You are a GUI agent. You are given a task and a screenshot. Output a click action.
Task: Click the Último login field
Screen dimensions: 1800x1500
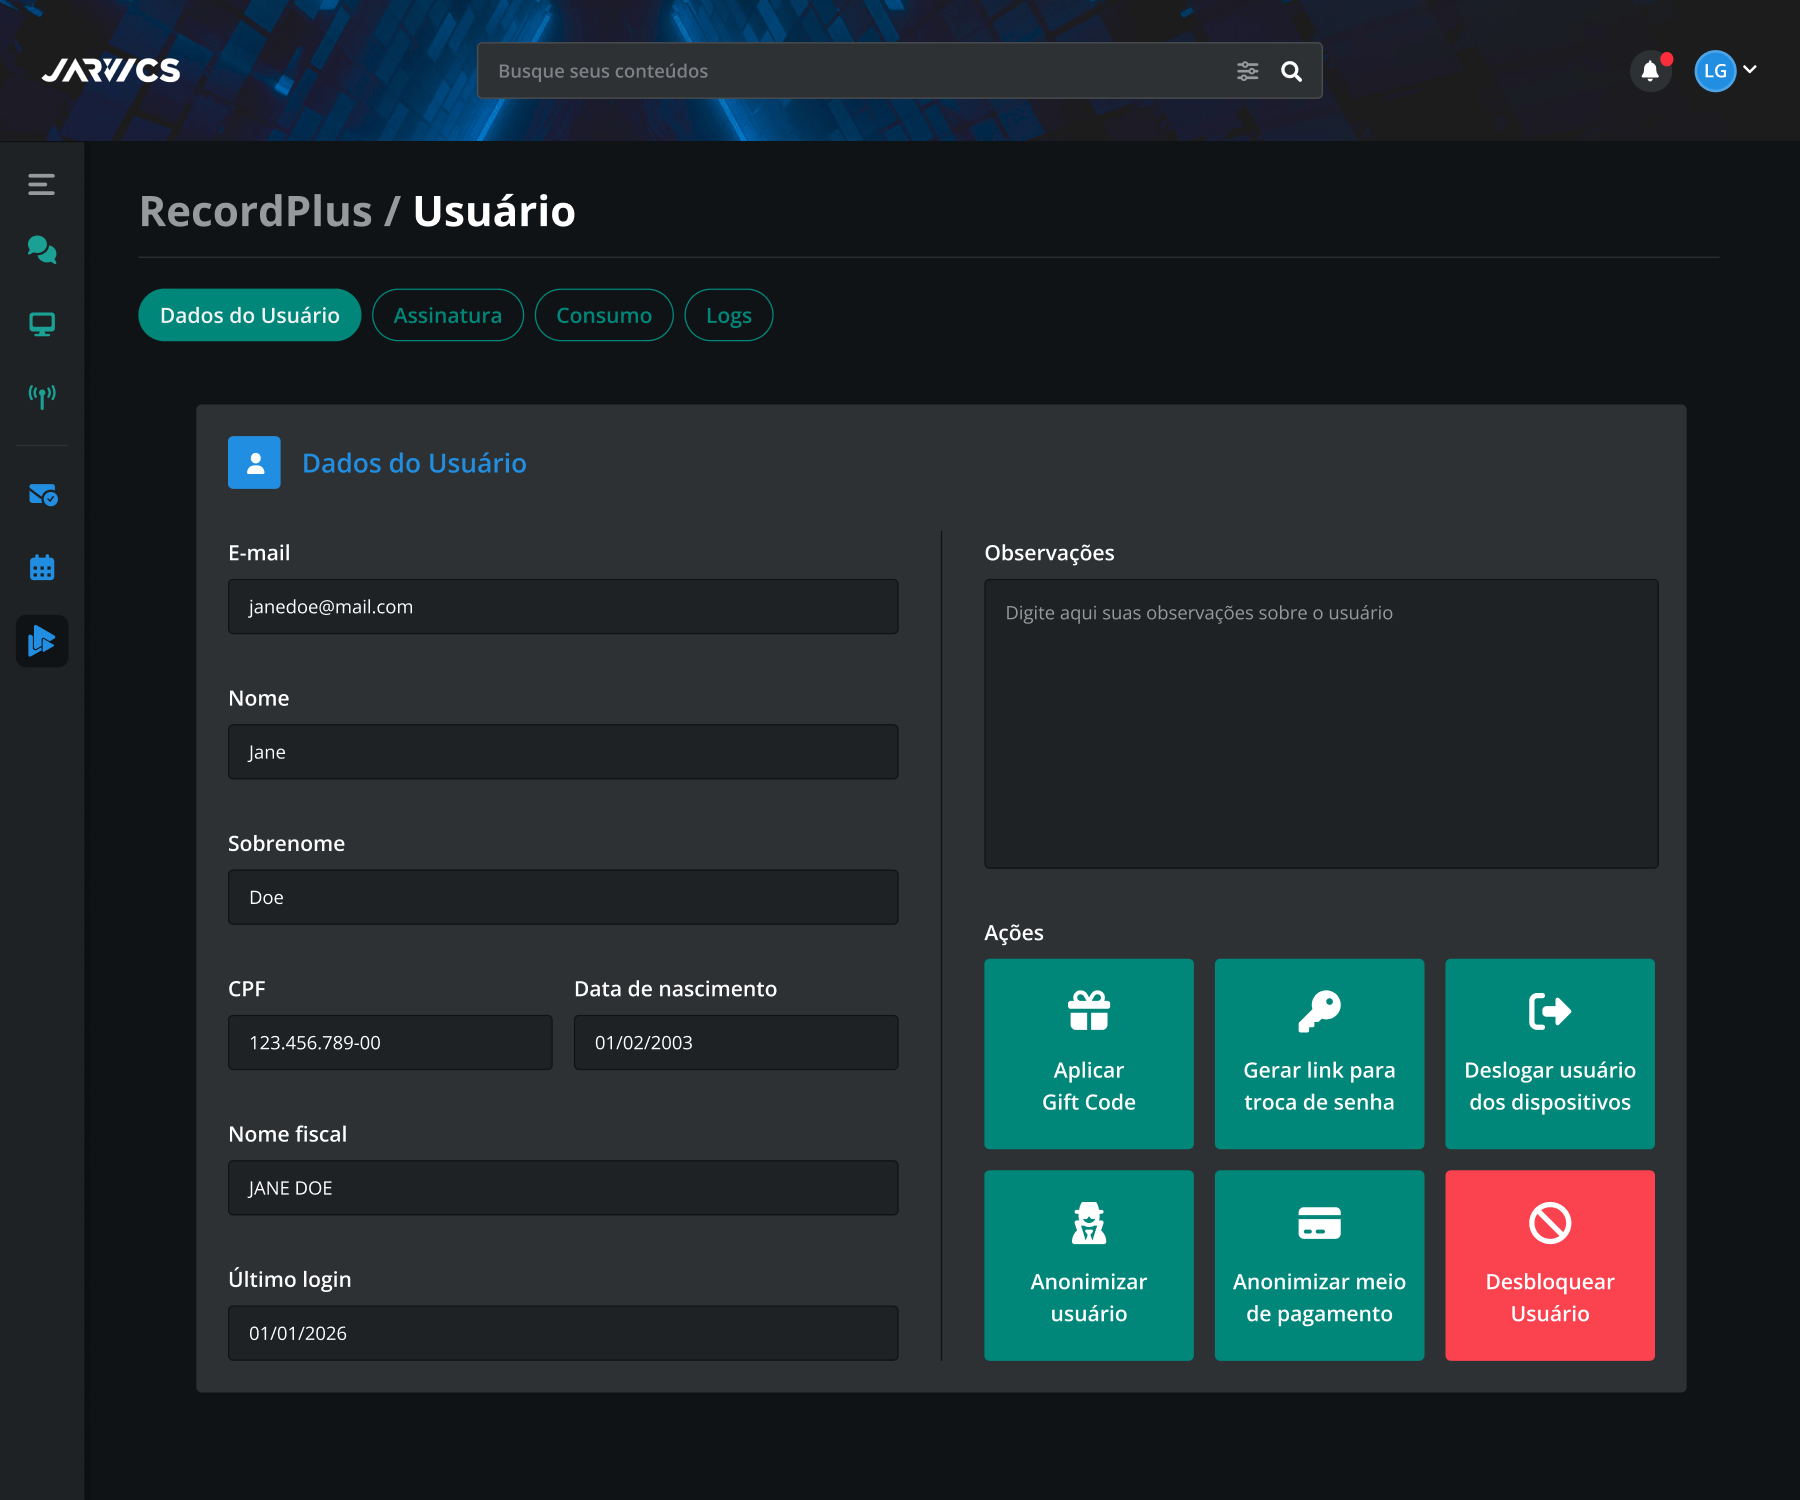click(563, 1333)
